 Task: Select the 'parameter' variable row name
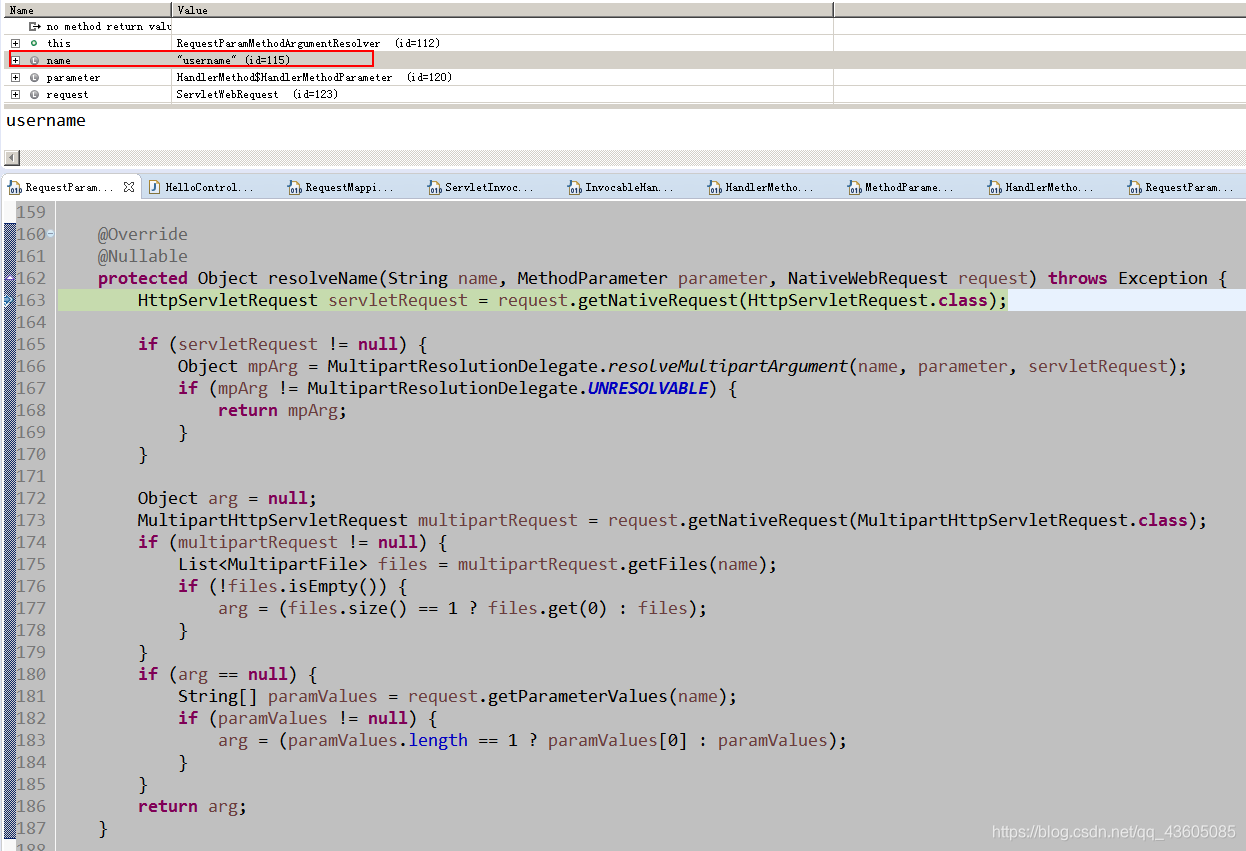tap(73, 77)
